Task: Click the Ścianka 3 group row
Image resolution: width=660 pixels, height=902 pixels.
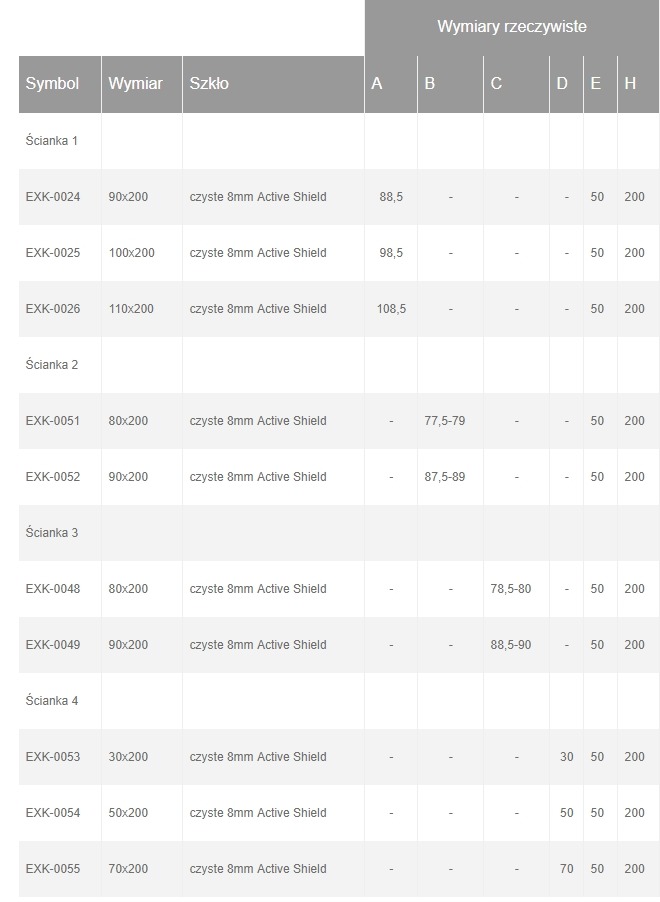Action: click(x=52, y=533)
